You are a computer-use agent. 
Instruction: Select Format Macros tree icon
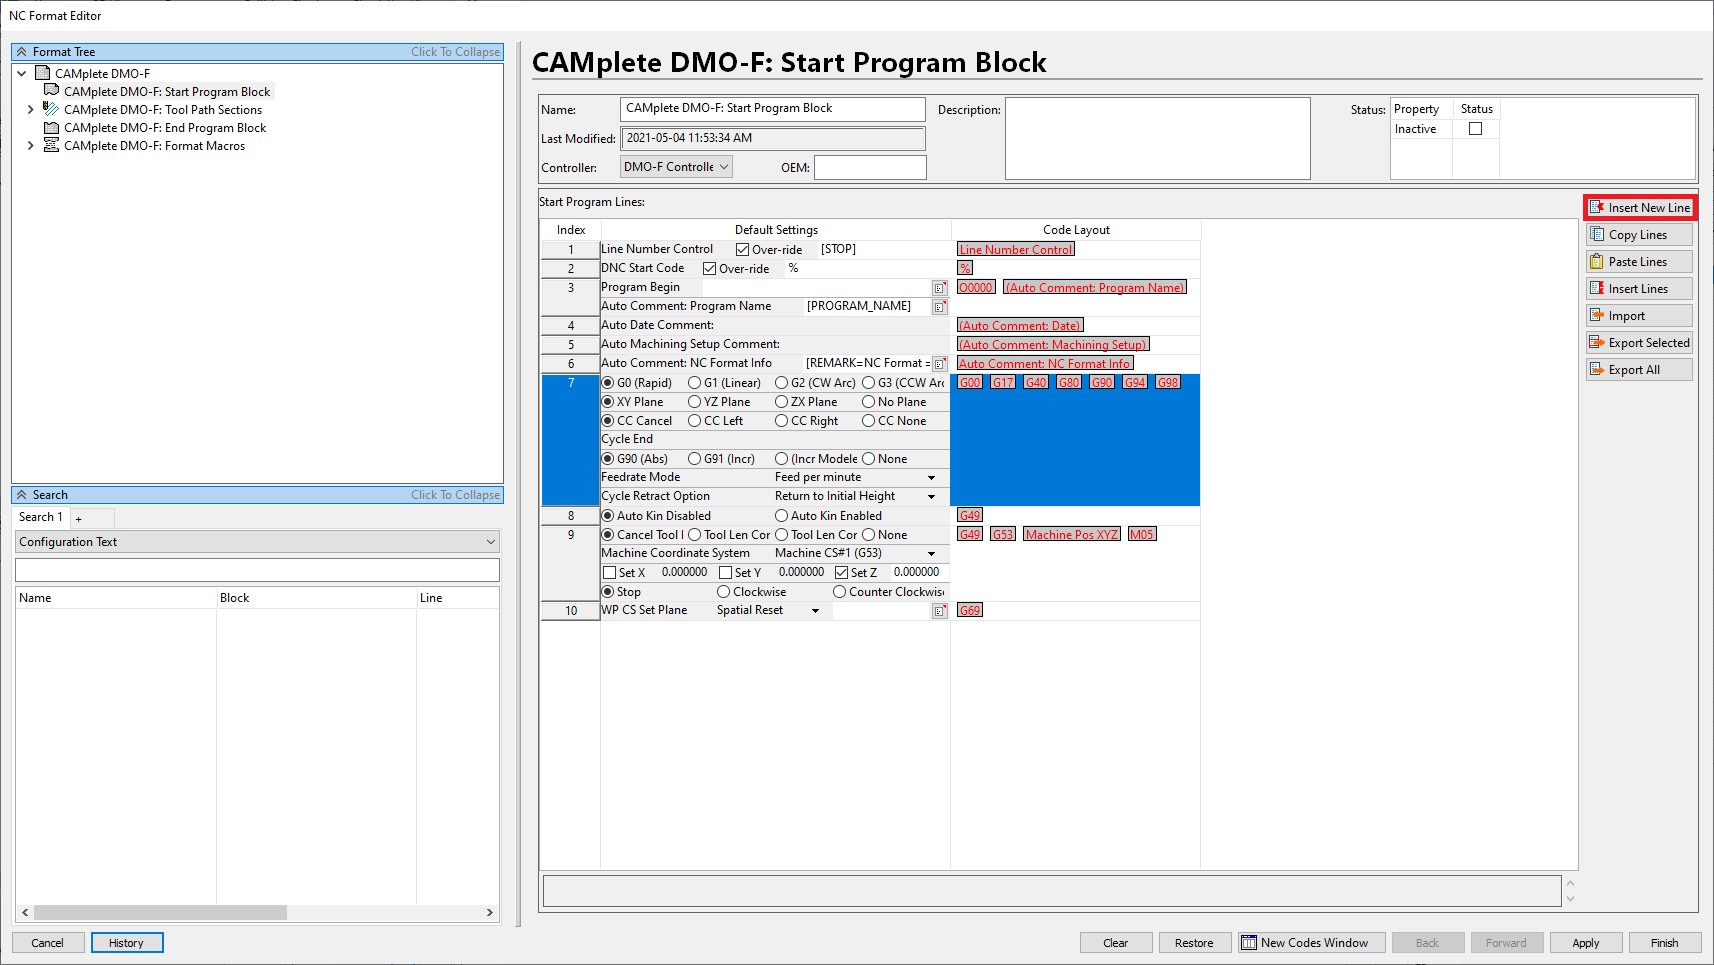[52, 145]
